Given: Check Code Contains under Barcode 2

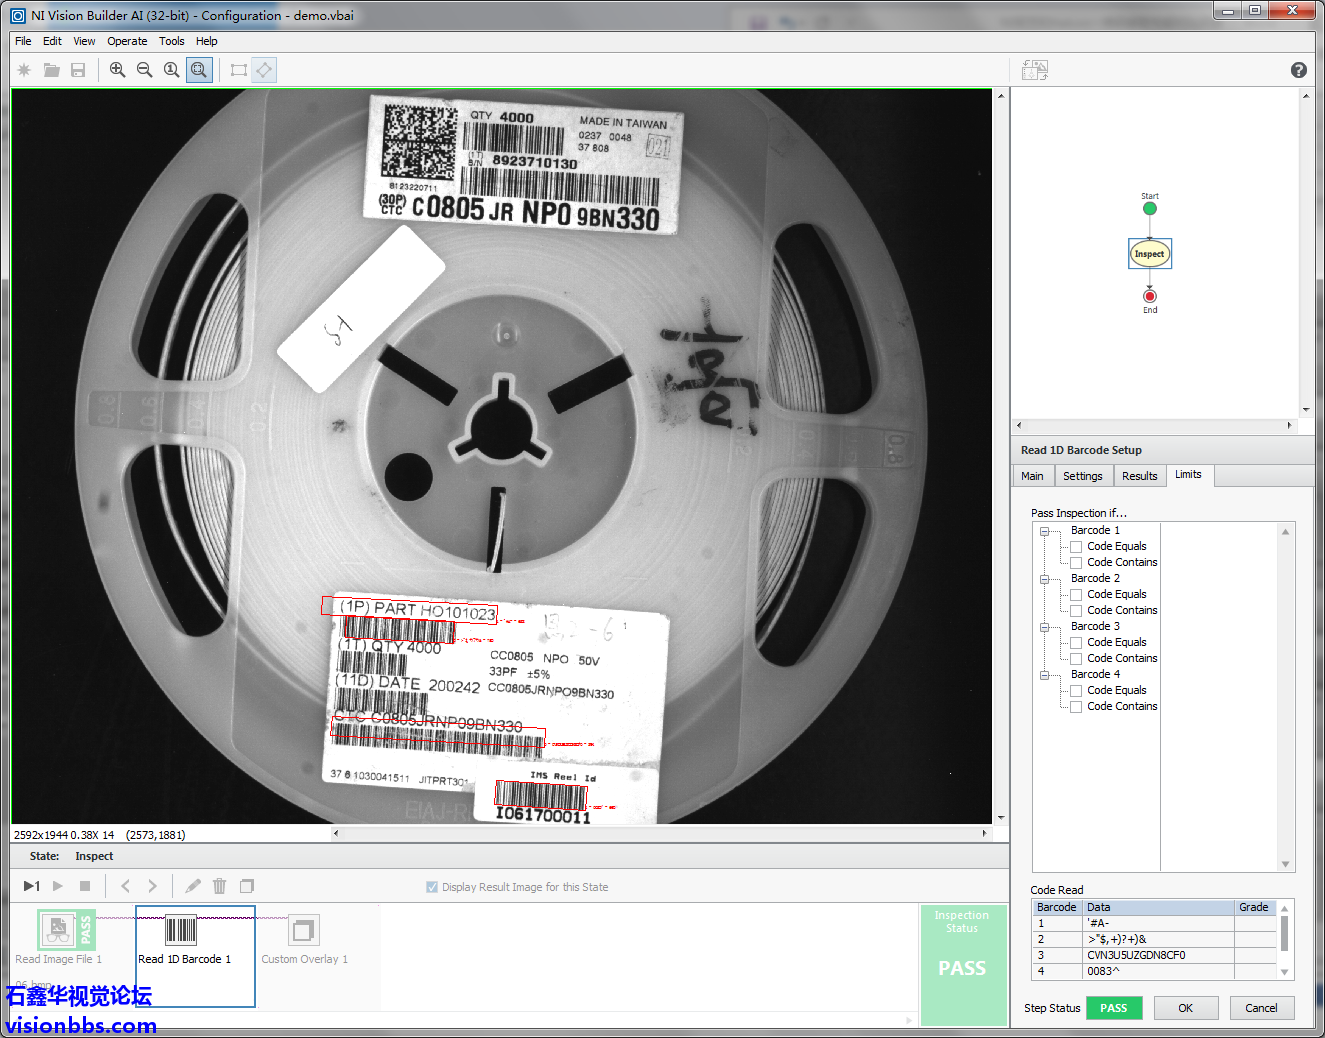Looking at the screenshot, I should click(x=1076, y=611).
